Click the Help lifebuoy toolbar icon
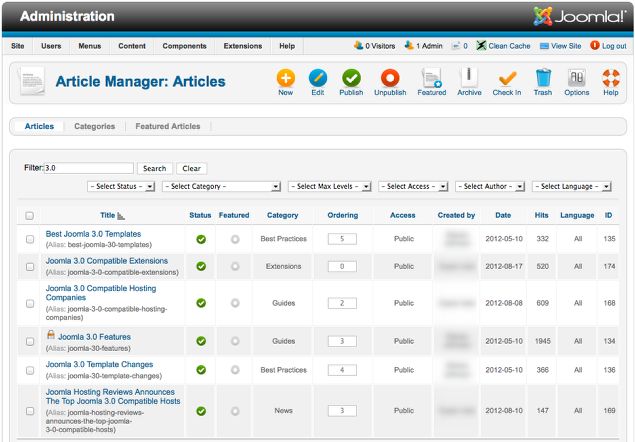This screenshot has width=635, height=442. pyautogui.click(x=611, y=78)
